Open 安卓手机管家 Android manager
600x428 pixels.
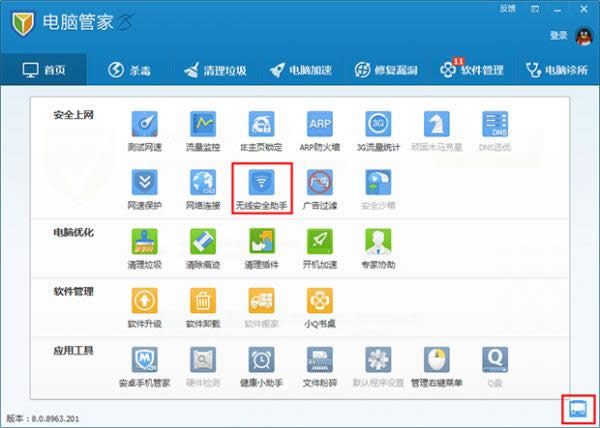click(x=145, y=367)
